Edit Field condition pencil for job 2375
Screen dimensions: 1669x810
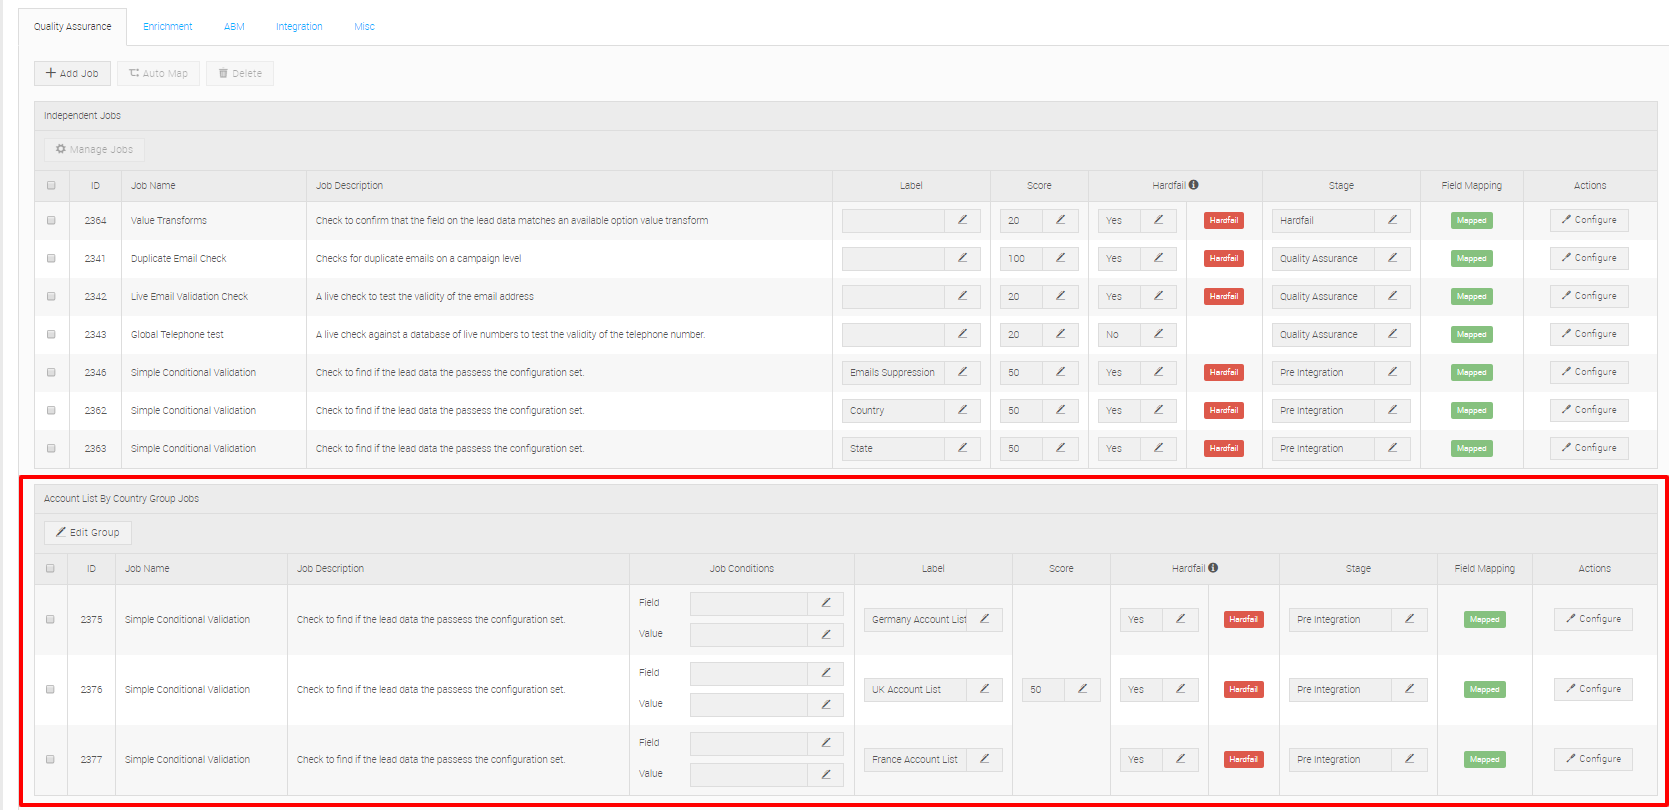[826, 603]
